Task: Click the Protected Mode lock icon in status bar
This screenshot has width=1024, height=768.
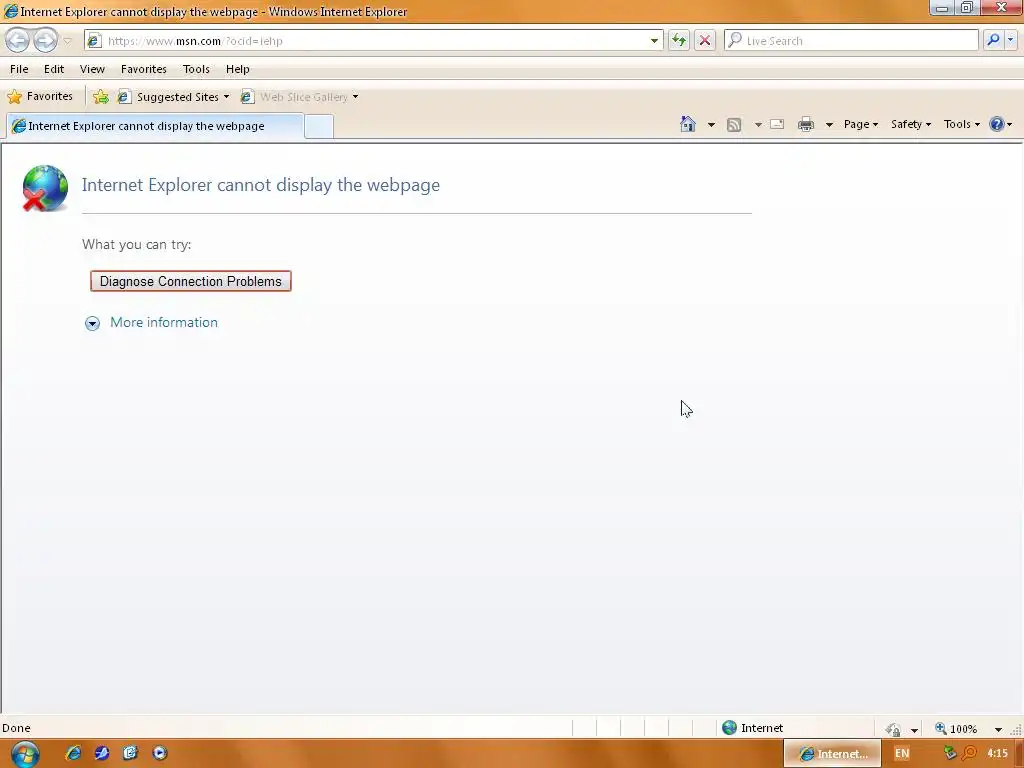Action: (893, 729)
